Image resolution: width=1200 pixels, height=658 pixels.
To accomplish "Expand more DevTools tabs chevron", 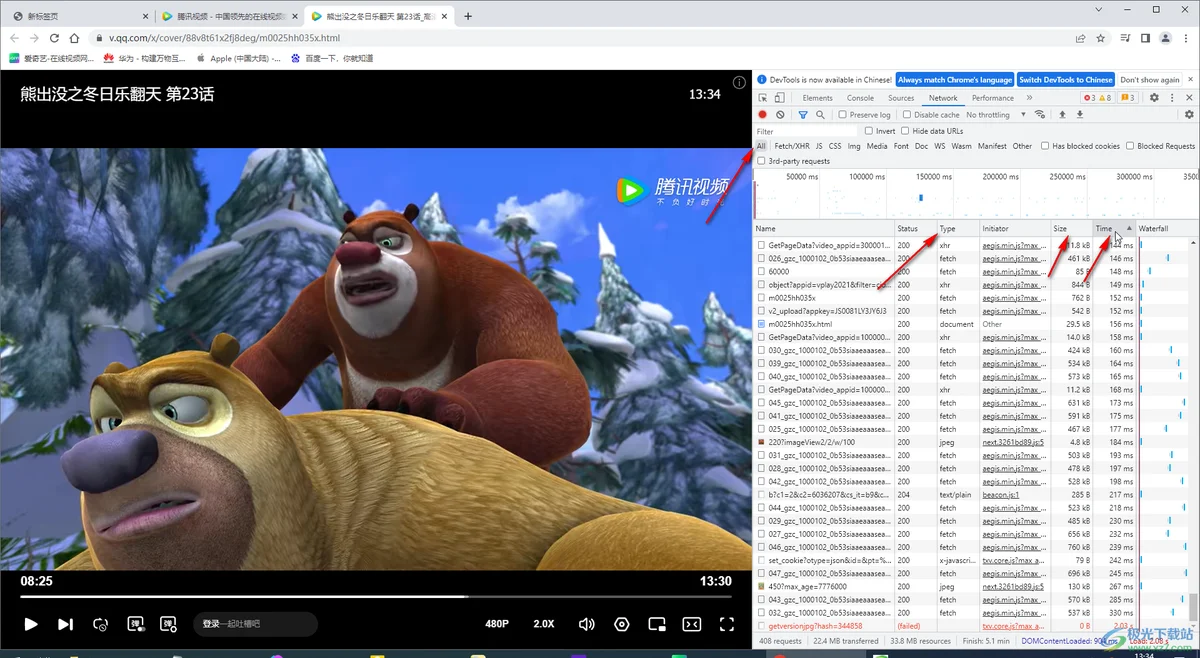I will (1029, 98).
